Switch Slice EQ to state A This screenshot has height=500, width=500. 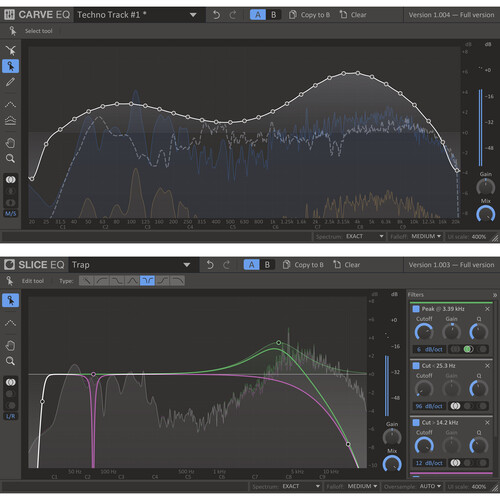(x=251, y=265)
